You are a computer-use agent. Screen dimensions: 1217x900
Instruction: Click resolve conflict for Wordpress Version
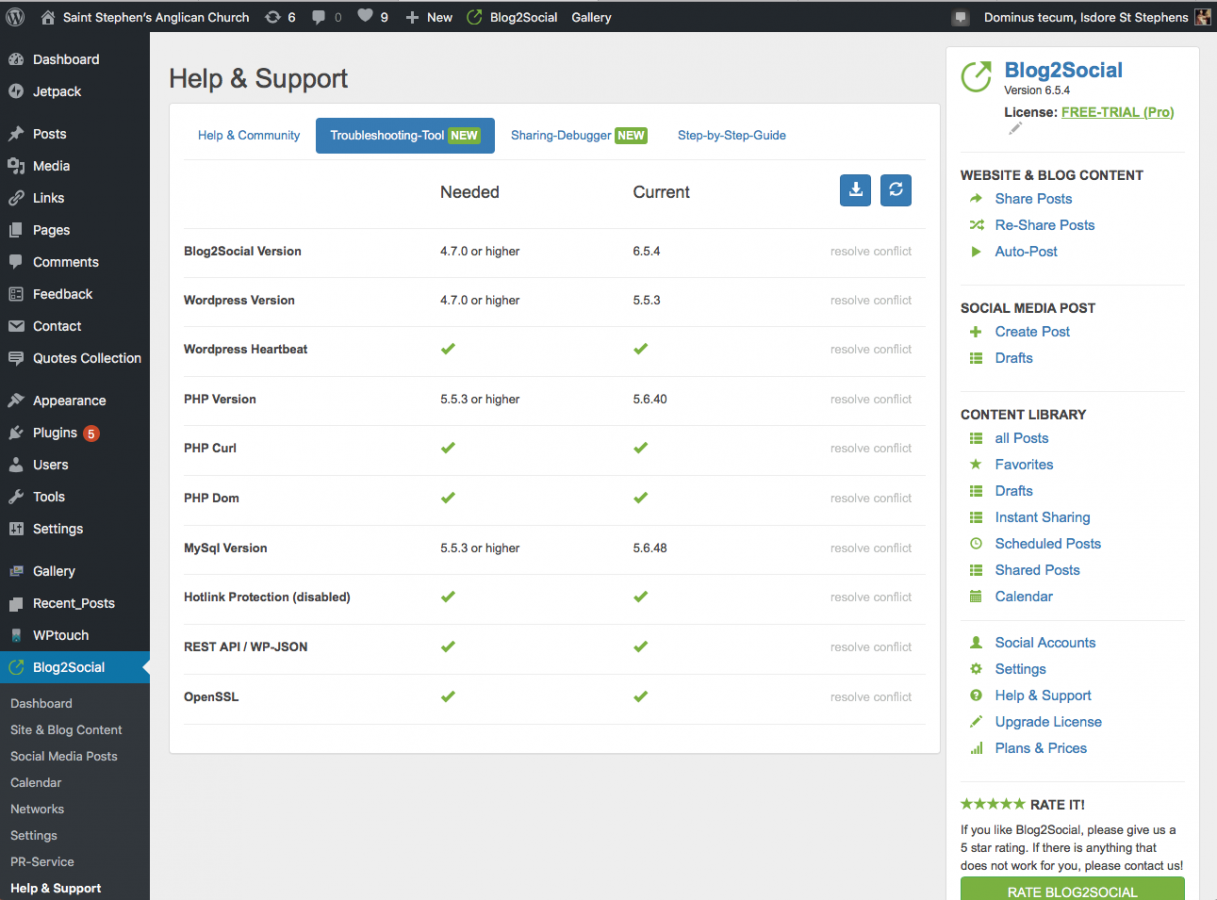[871, 300]
